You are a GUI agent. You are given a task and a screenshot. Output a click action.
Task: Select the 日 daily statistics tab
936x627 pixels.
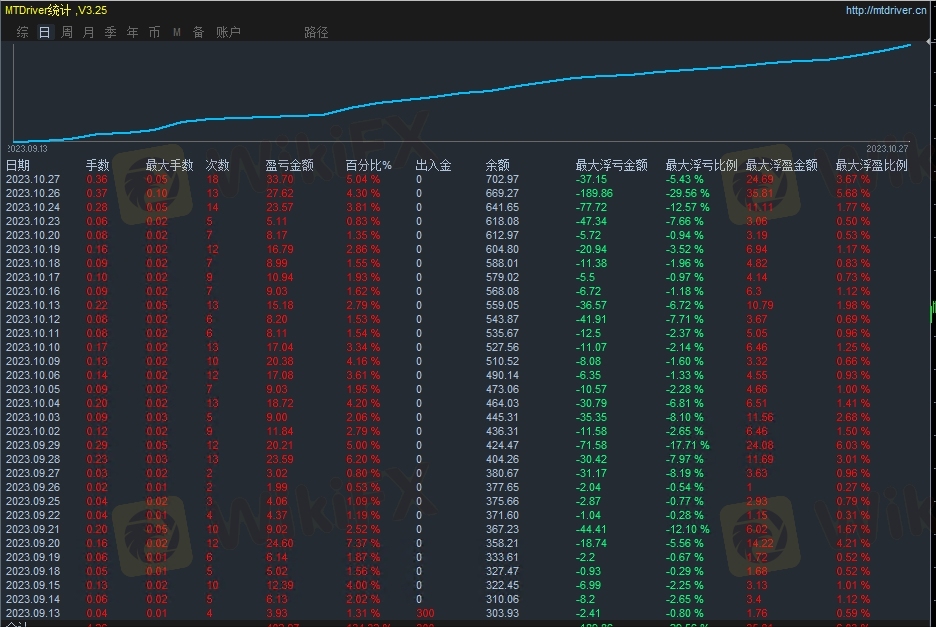pos(44,32)
